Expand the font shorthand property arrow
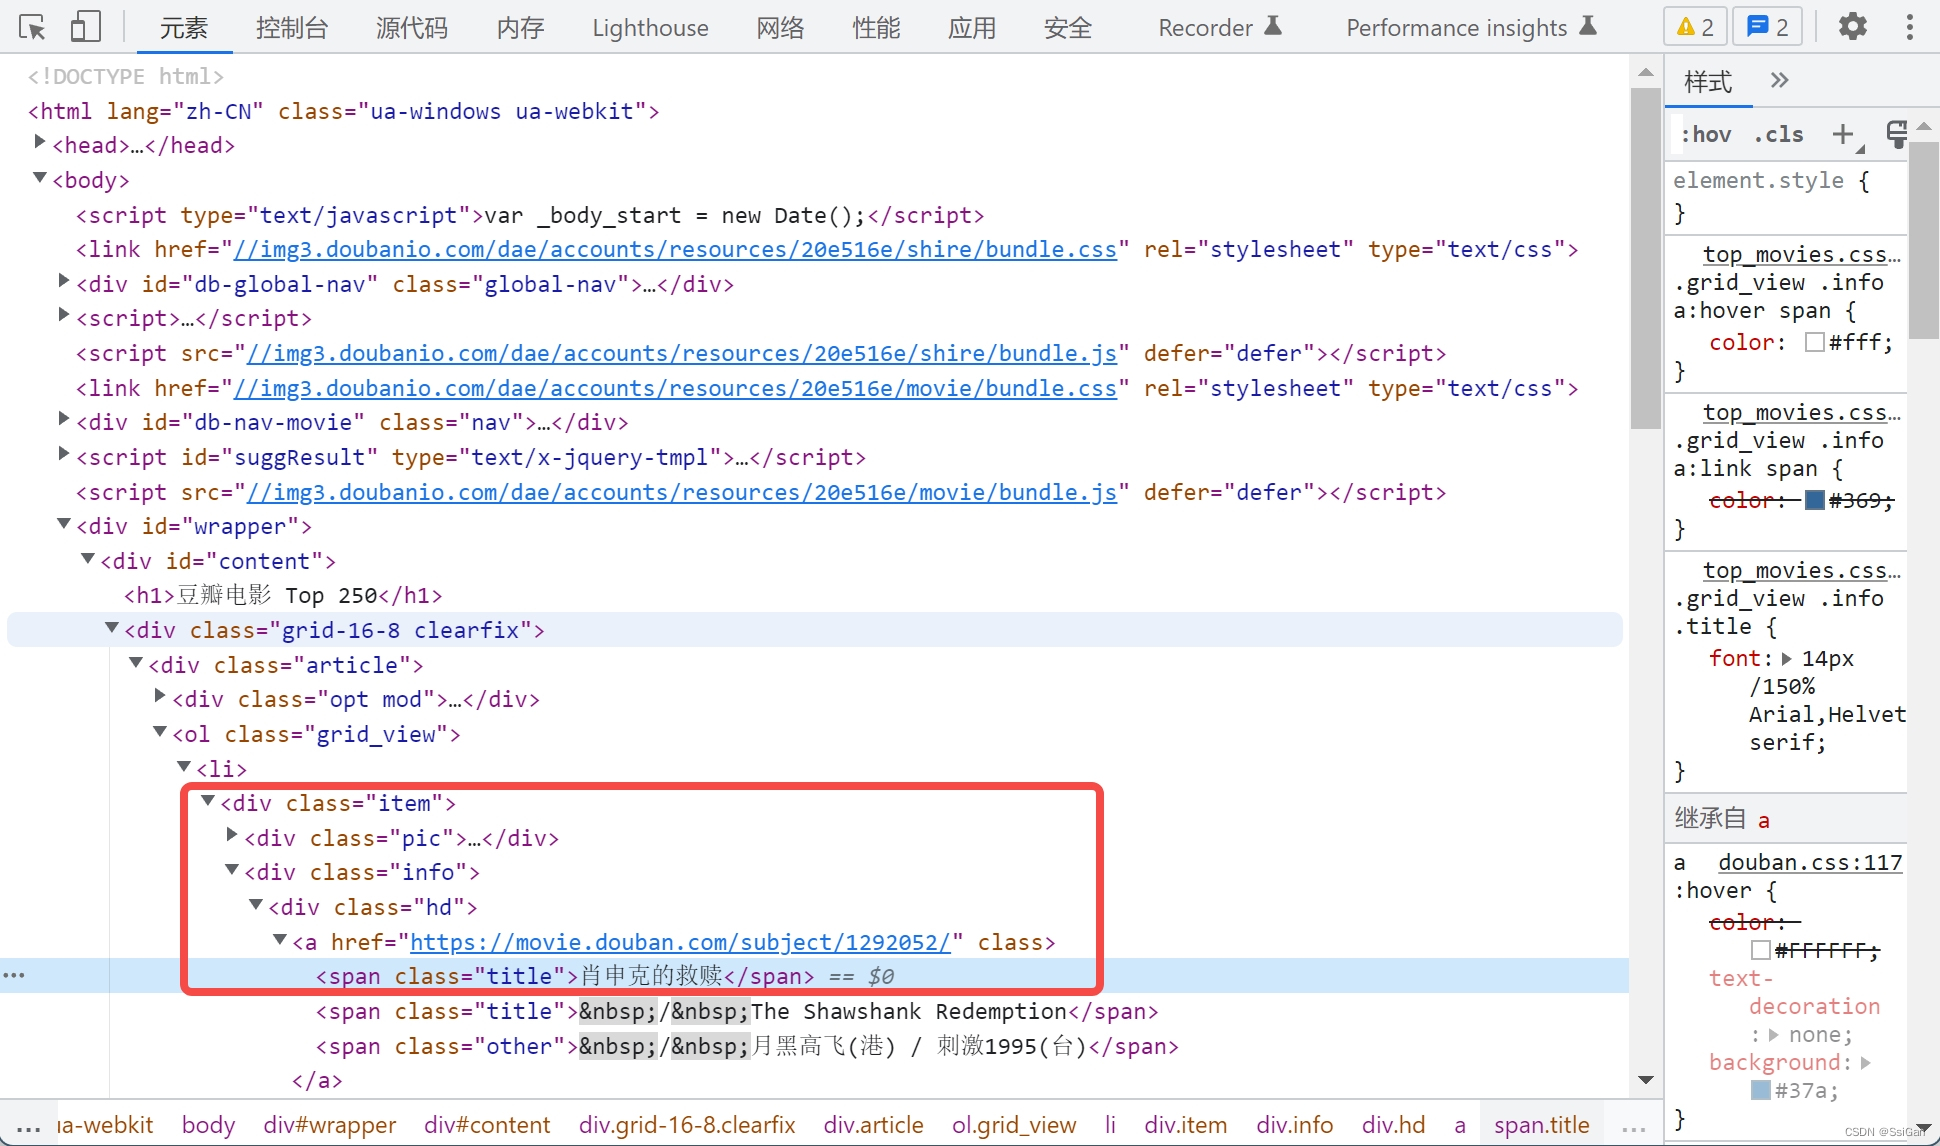Viewport: 1940px width, 1146px height. click(1787, 659)
